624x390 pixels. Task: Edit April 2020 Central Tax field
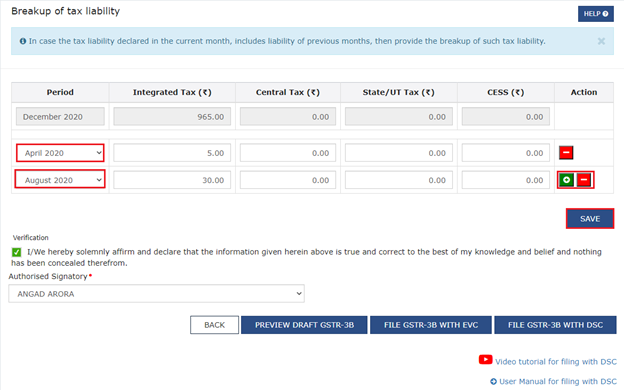(288, 153)
